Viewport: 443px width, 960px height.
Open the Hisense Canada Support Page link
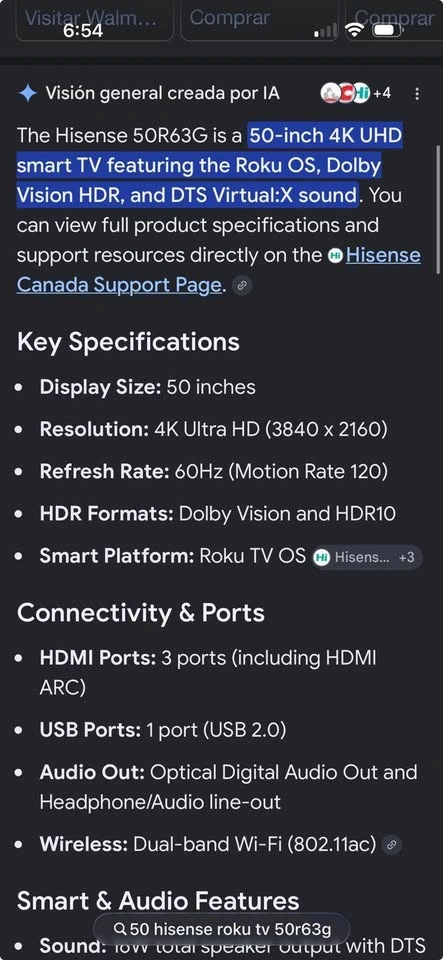pos(220,270)
